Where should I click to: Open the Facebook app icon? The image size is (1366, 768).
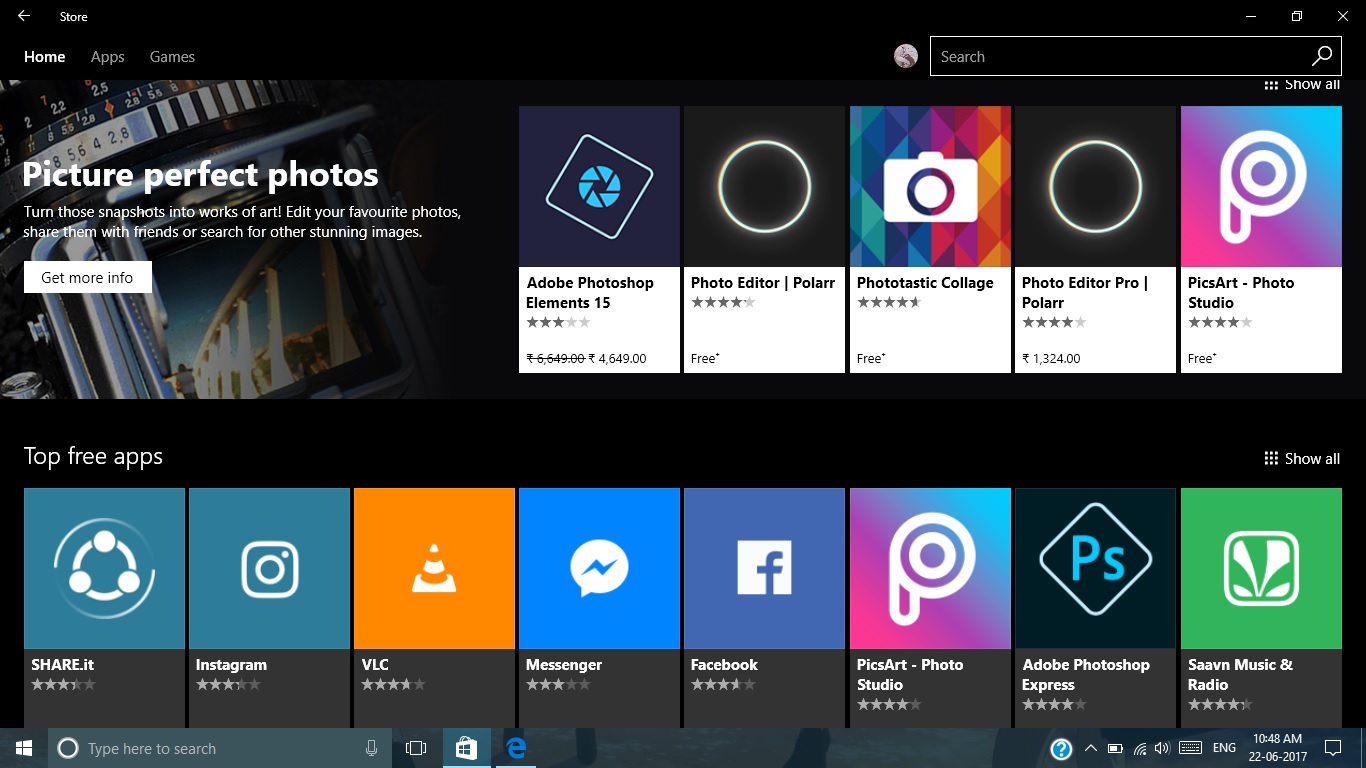tap(764, 568)
